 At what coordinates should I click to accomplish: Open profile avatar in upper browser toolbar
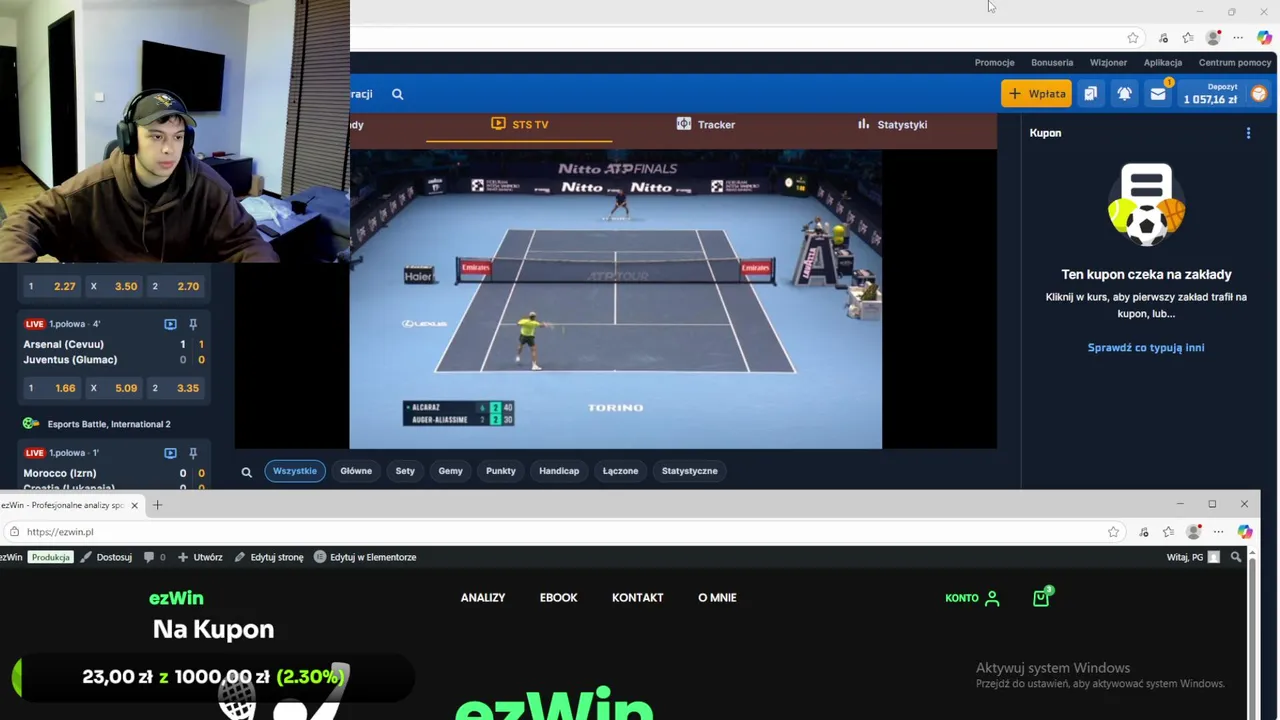coord(1213,38)
